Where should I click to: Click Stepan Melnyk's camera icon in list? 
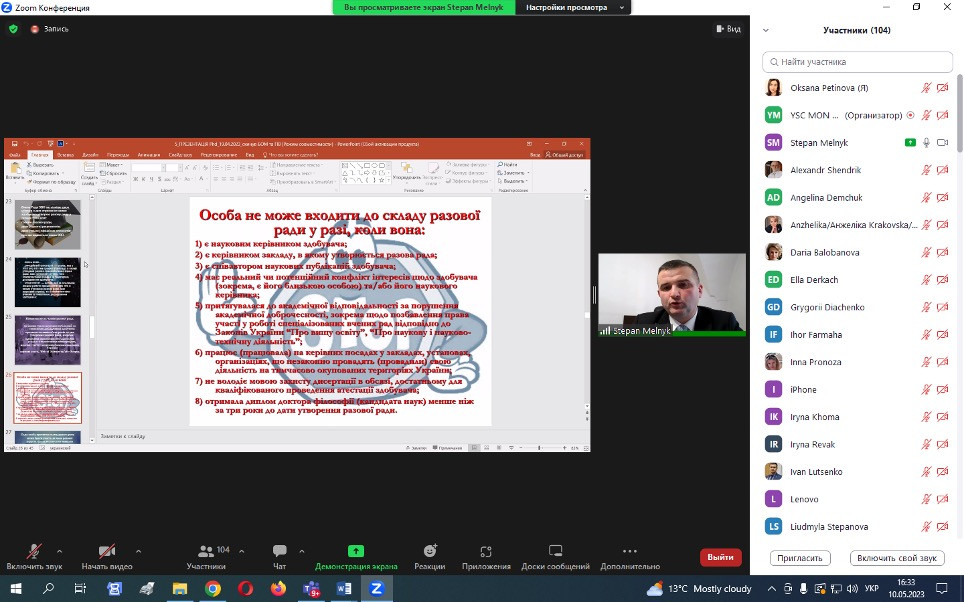942,143
